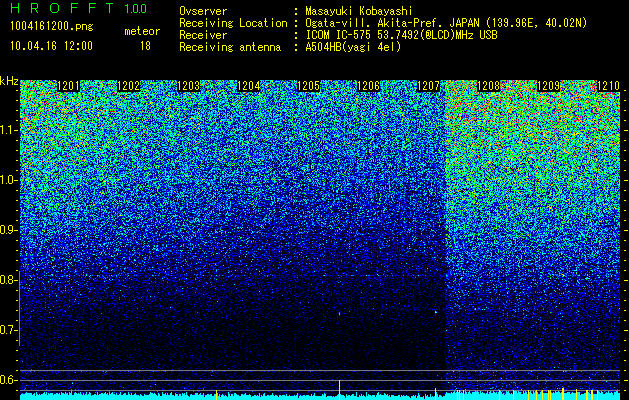
Task: Click the date stamp 10.04.16 12:00
Action: pos(51,46)
